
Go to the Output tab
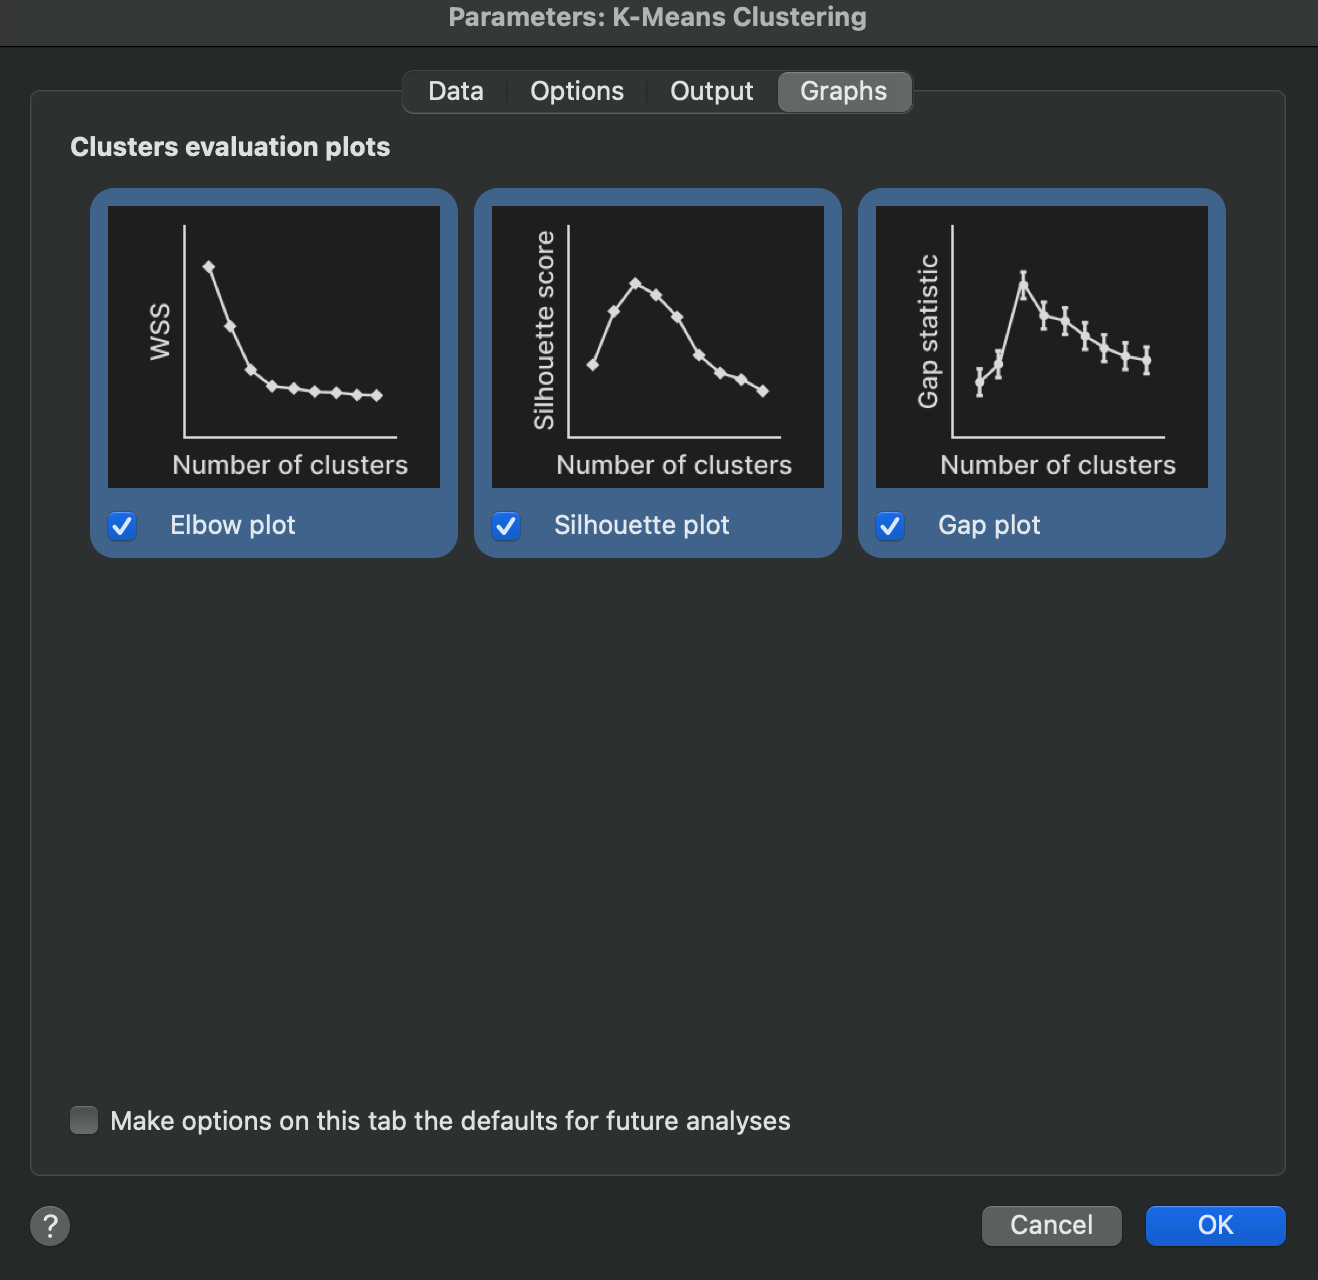711,92
